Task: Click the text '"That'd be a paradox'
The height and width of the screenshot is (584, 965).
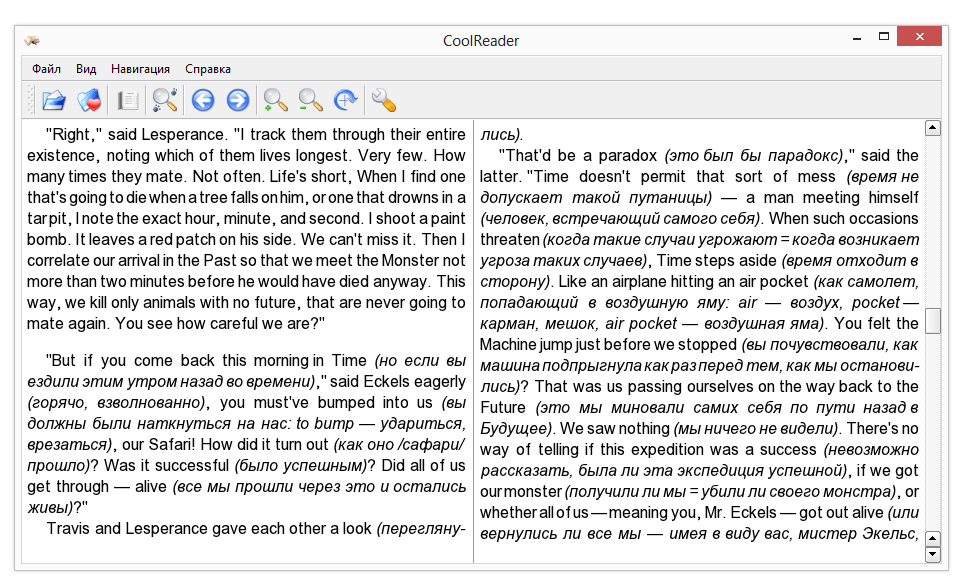Action: click(578, 155)
